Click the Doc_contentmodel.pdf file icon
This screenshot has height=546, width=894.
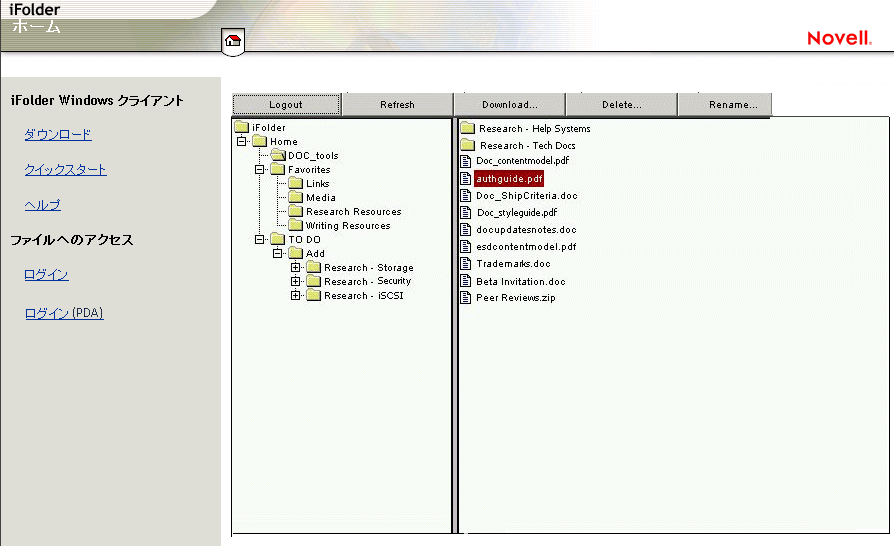466,161
